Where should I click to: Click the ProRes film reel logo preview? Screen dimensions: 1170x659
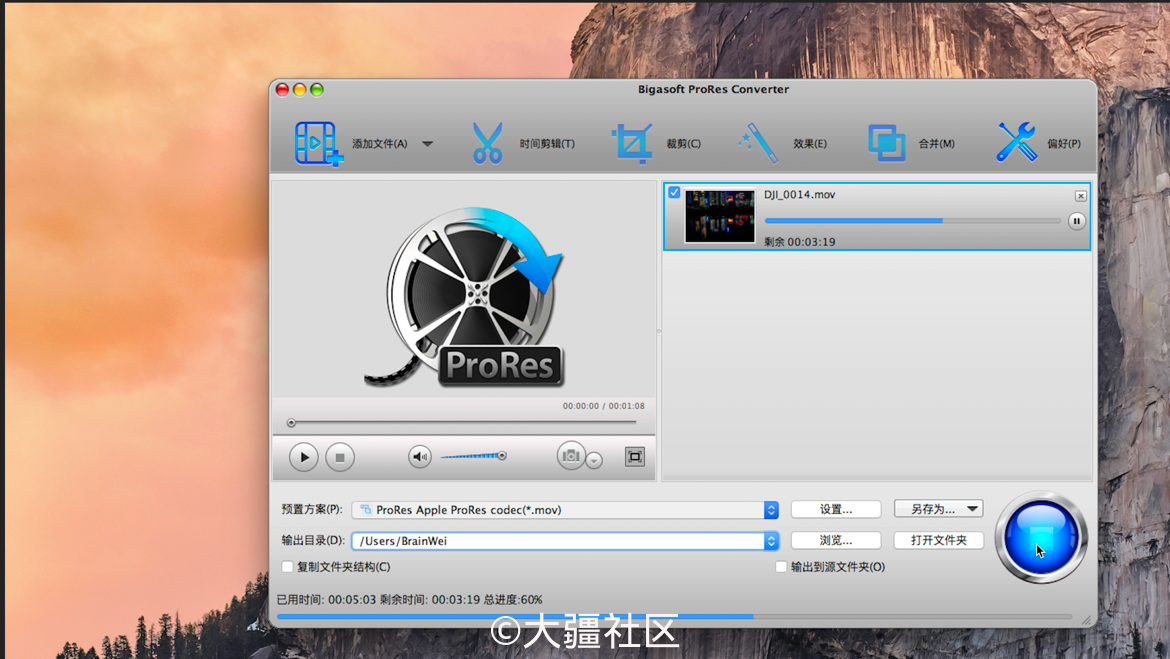coord(464,296)
